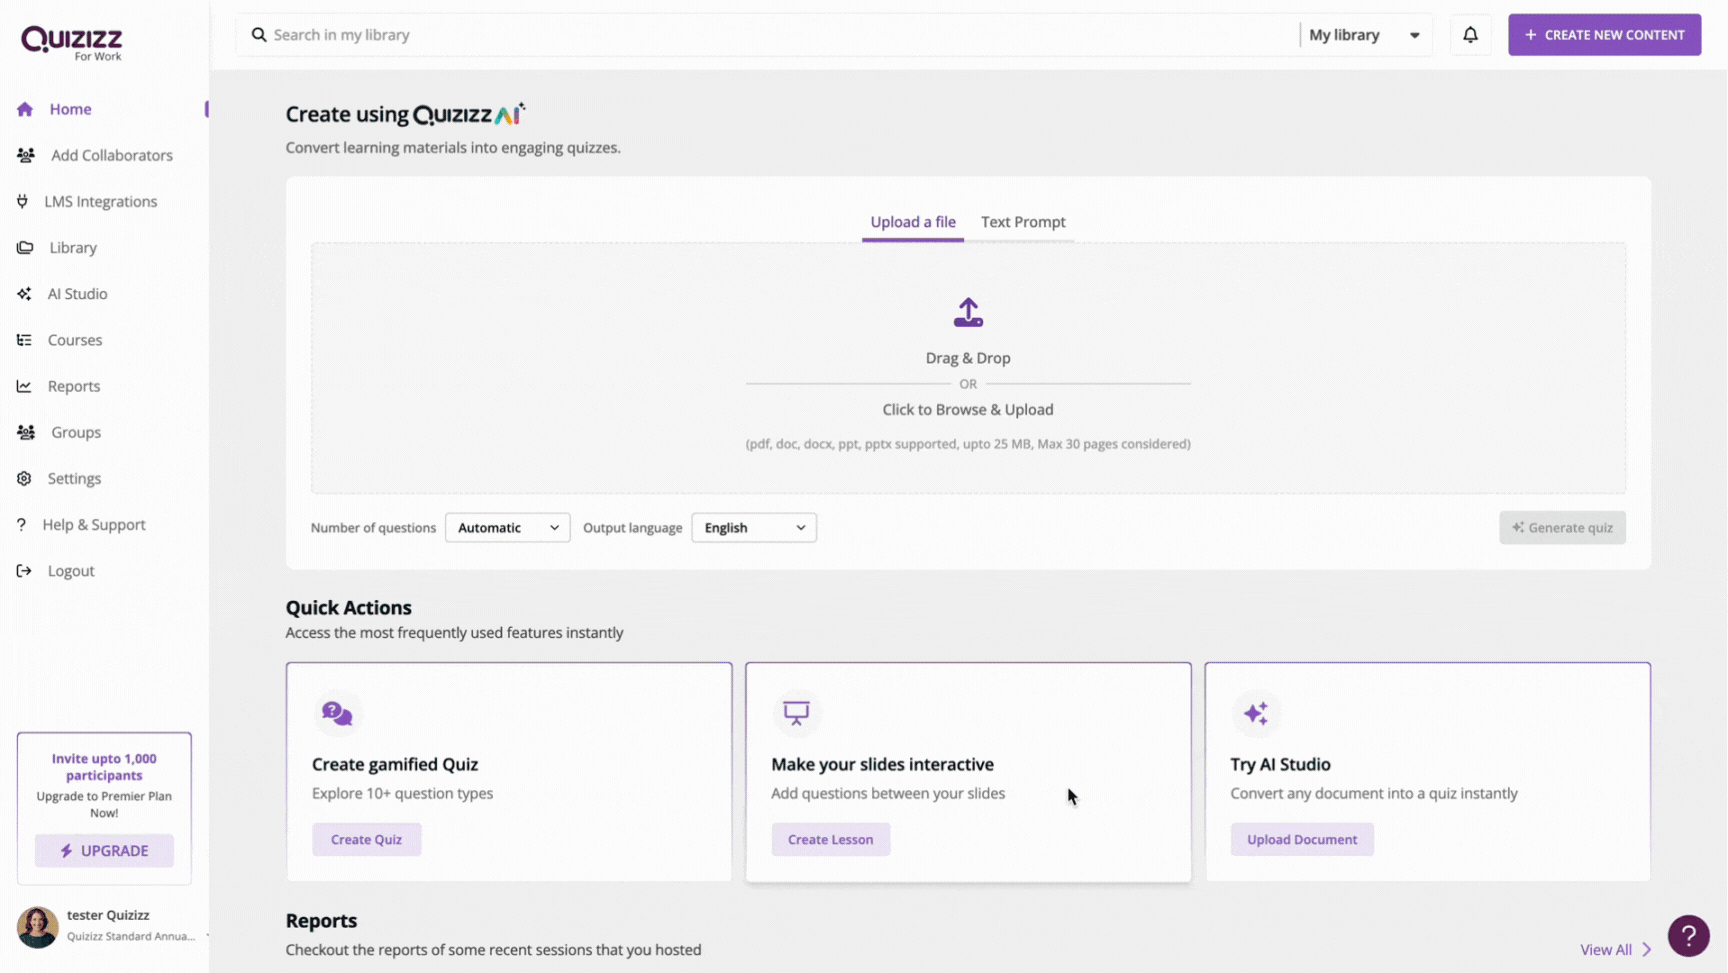
Task: Click the Upgrade button
Action: tap(104, 851)
